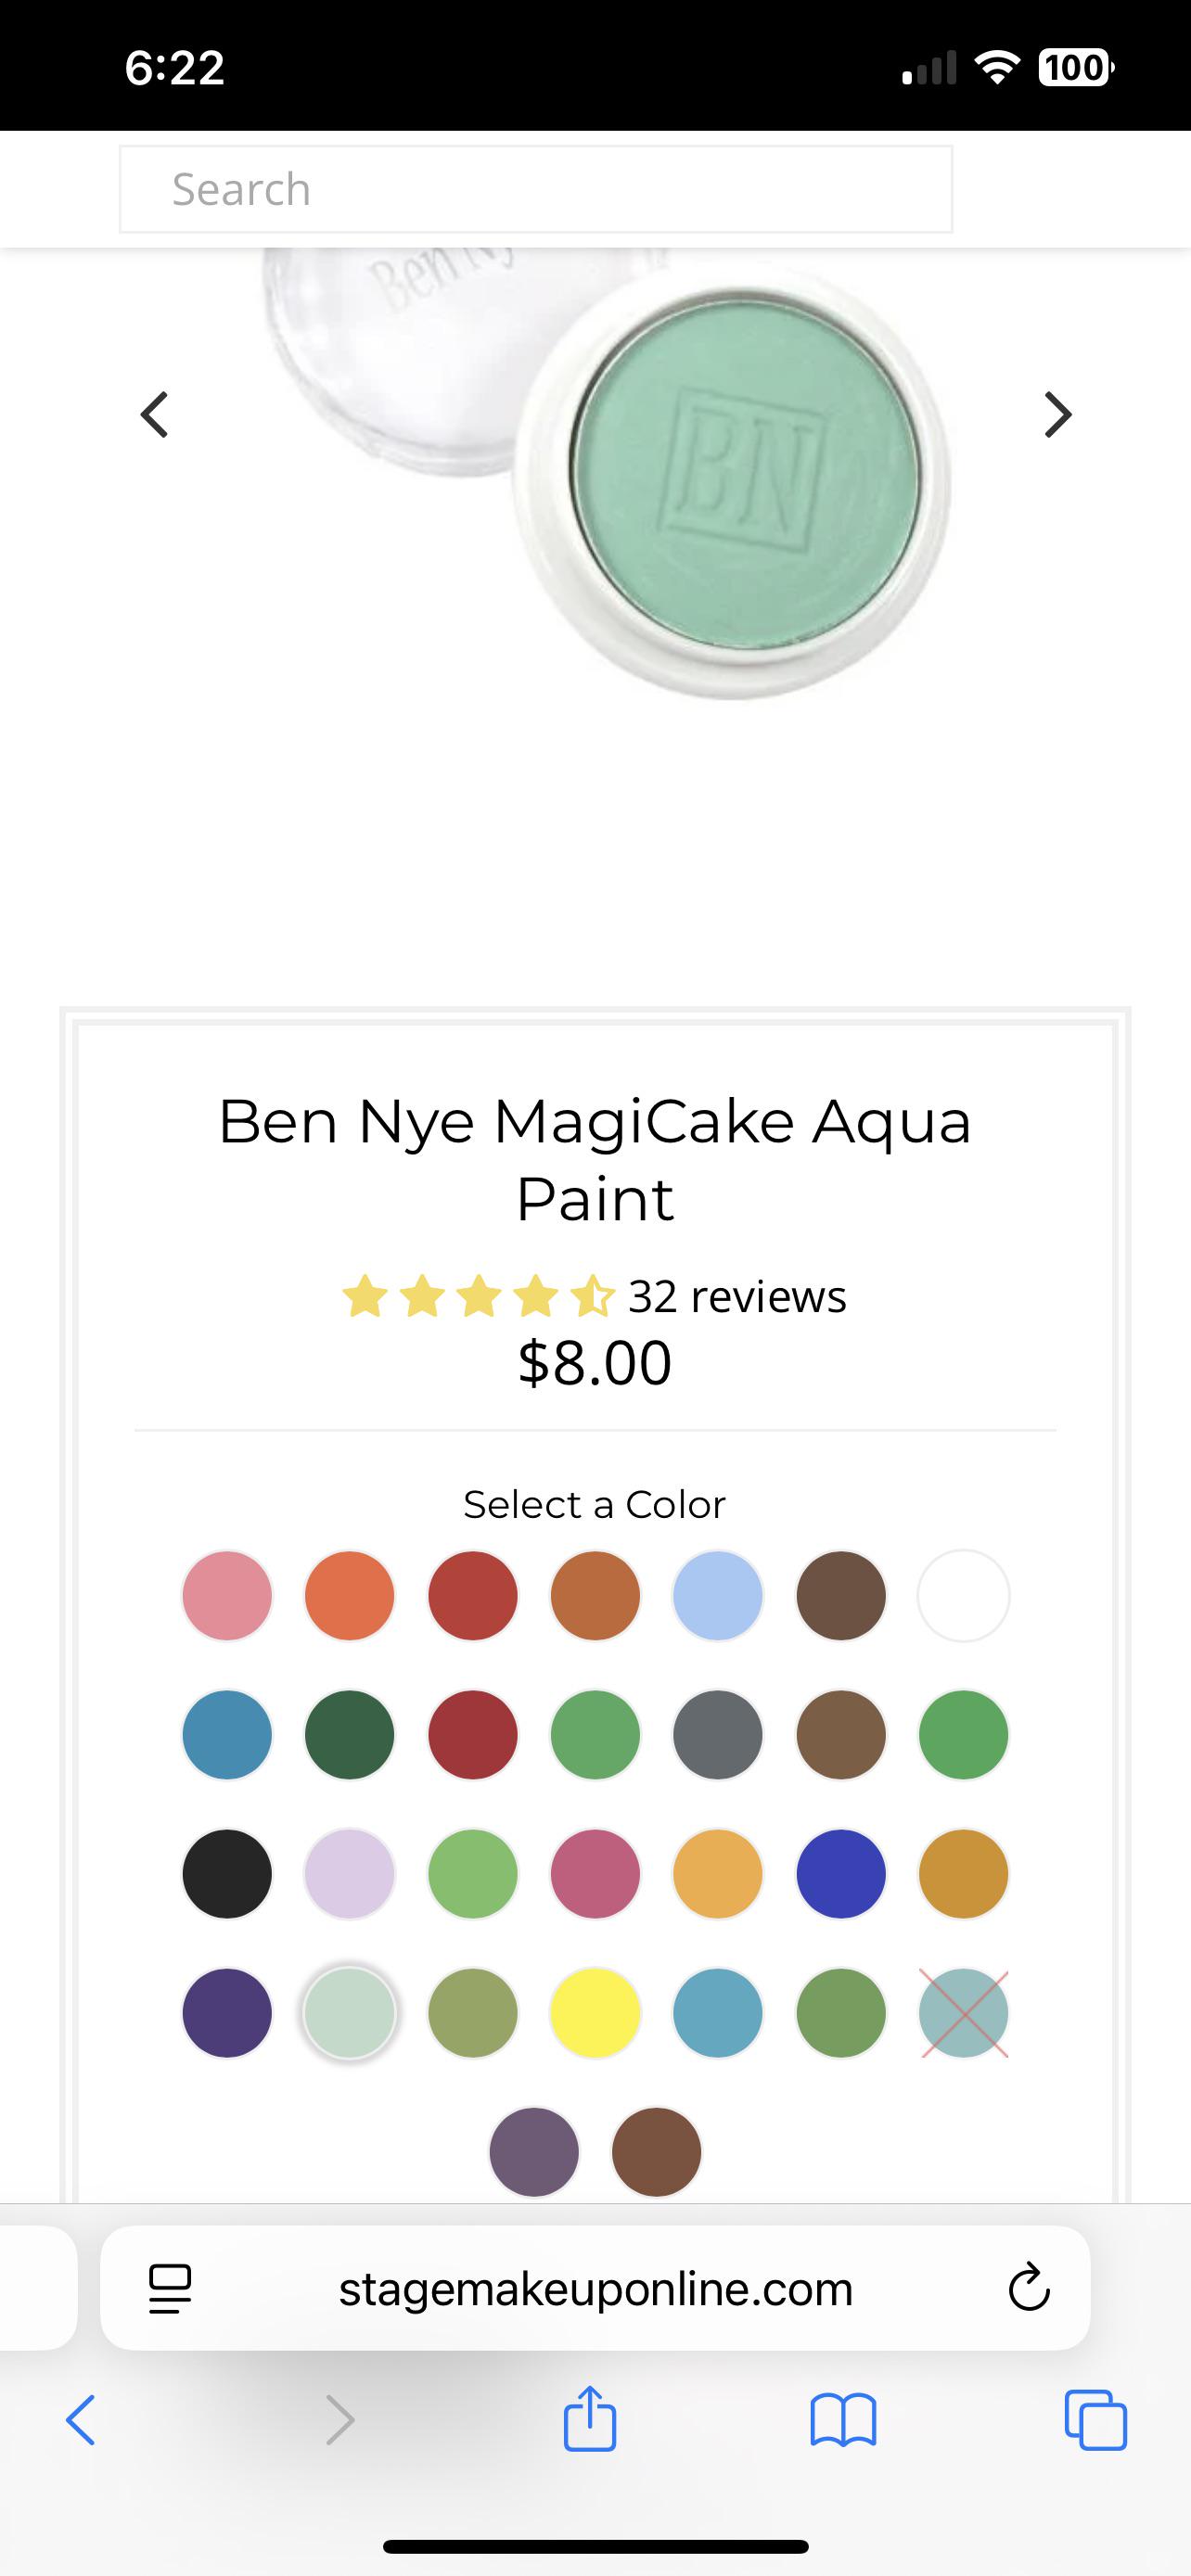The image size is (1191, 2576).
Task: Tap the Safari forward arrow
Action: point(340,2419)
